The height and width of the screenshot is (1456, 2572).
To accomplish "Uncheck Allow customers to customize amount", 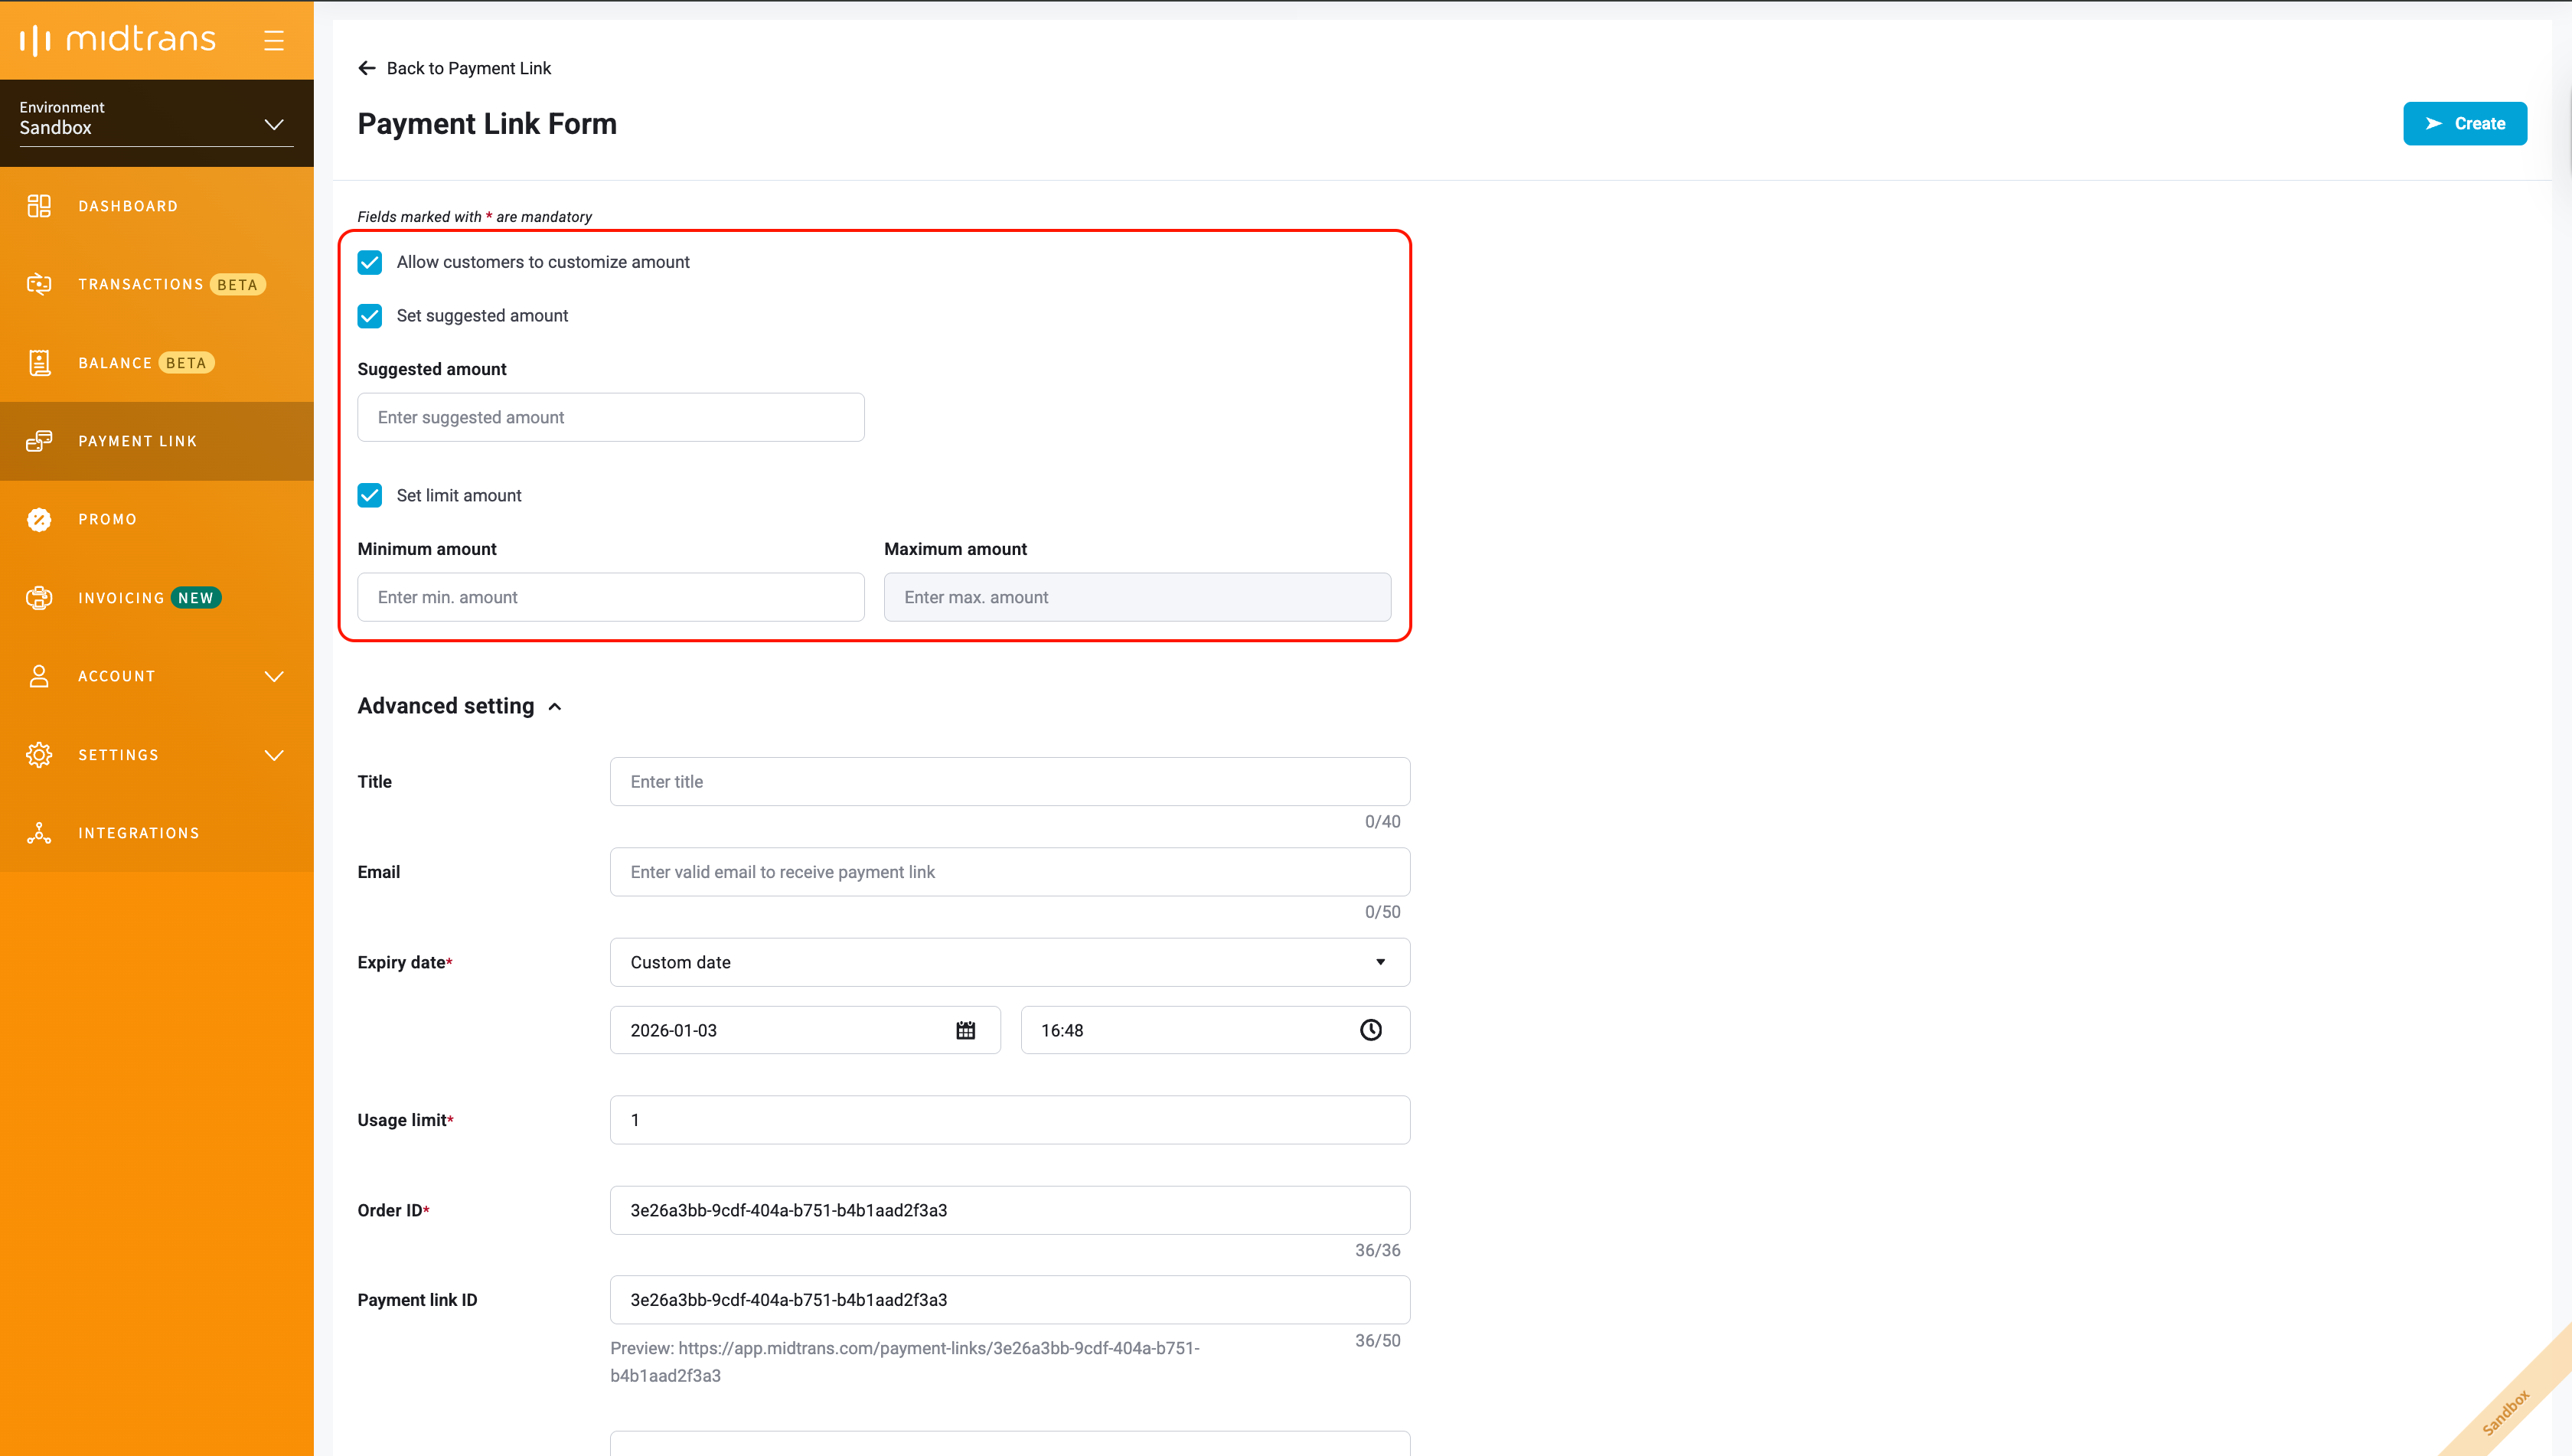I will (x=370, y=262).
